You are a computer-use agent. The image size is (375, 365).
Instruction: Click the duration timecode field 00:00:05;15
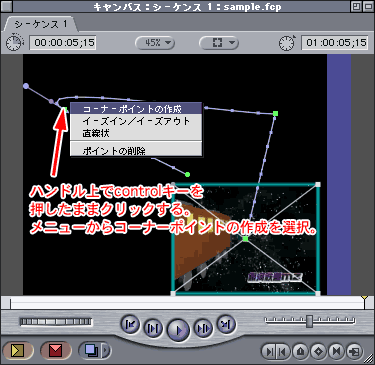[x=63, y=43]
